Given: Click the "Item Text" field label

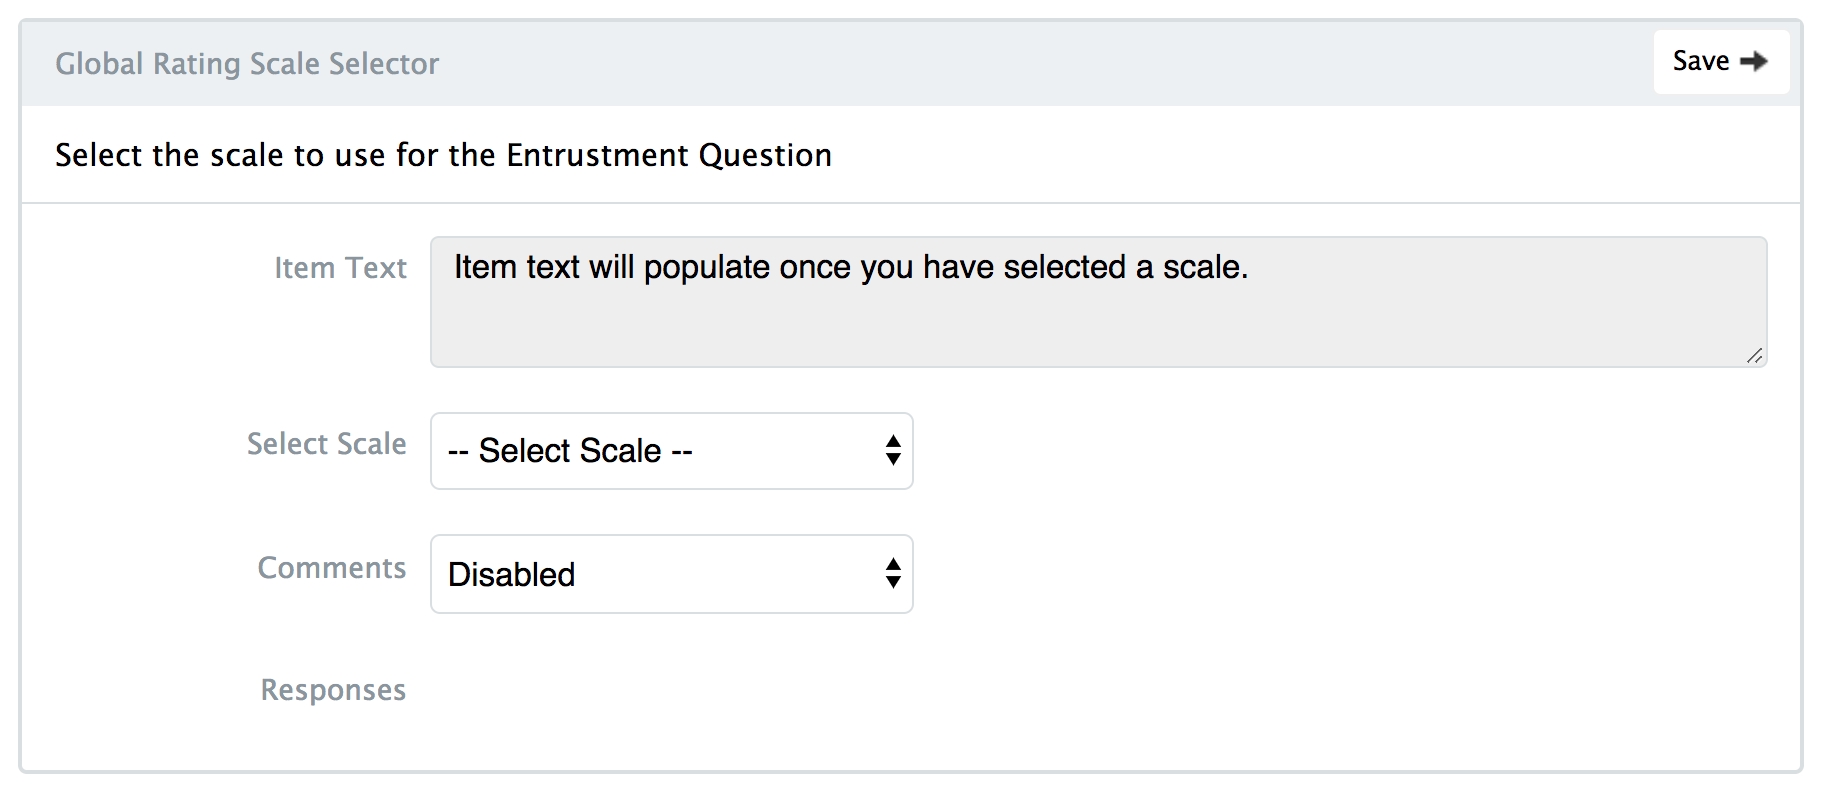Looking at the screenshot, I should tap(340, 268).
